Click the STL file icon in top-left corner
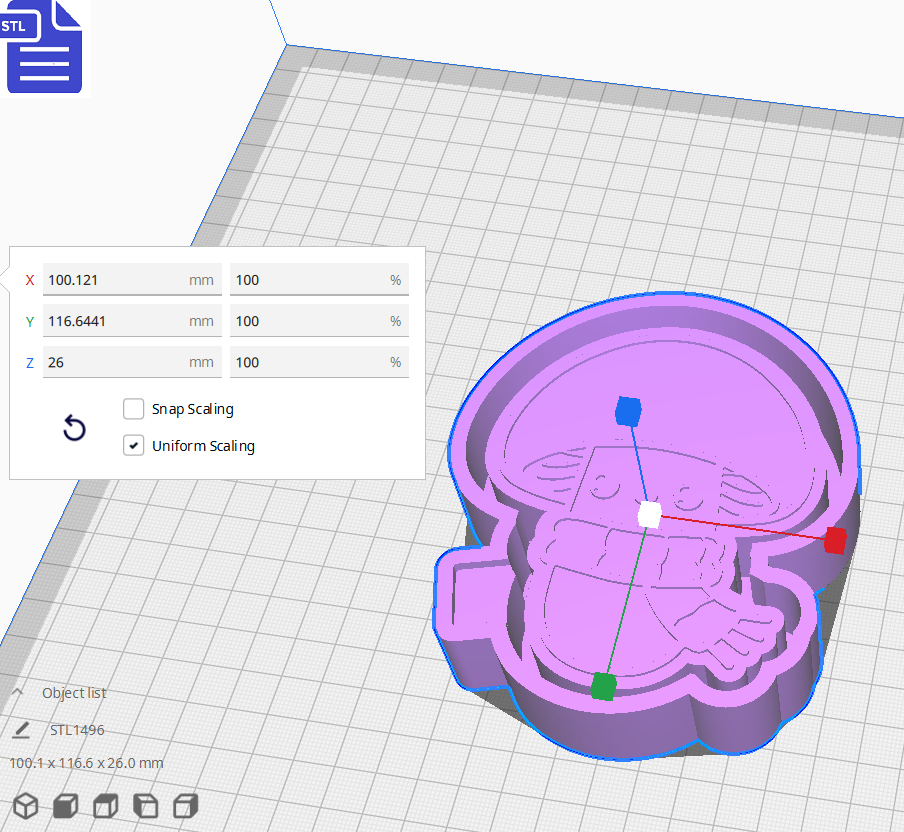The height and width of the screenshot is (832, 904). tap(44, 46)
